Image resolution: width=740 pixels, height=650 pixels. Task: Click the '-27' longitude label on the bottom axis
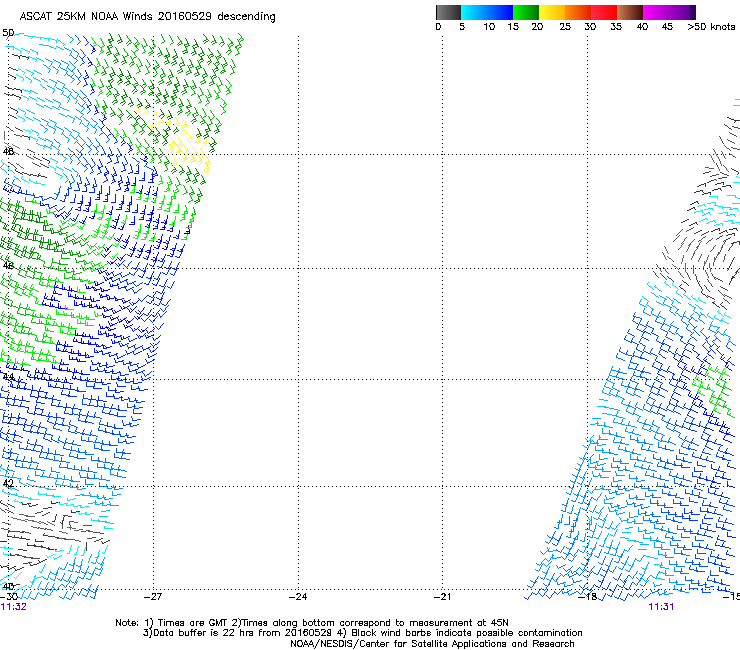[153, 597]
